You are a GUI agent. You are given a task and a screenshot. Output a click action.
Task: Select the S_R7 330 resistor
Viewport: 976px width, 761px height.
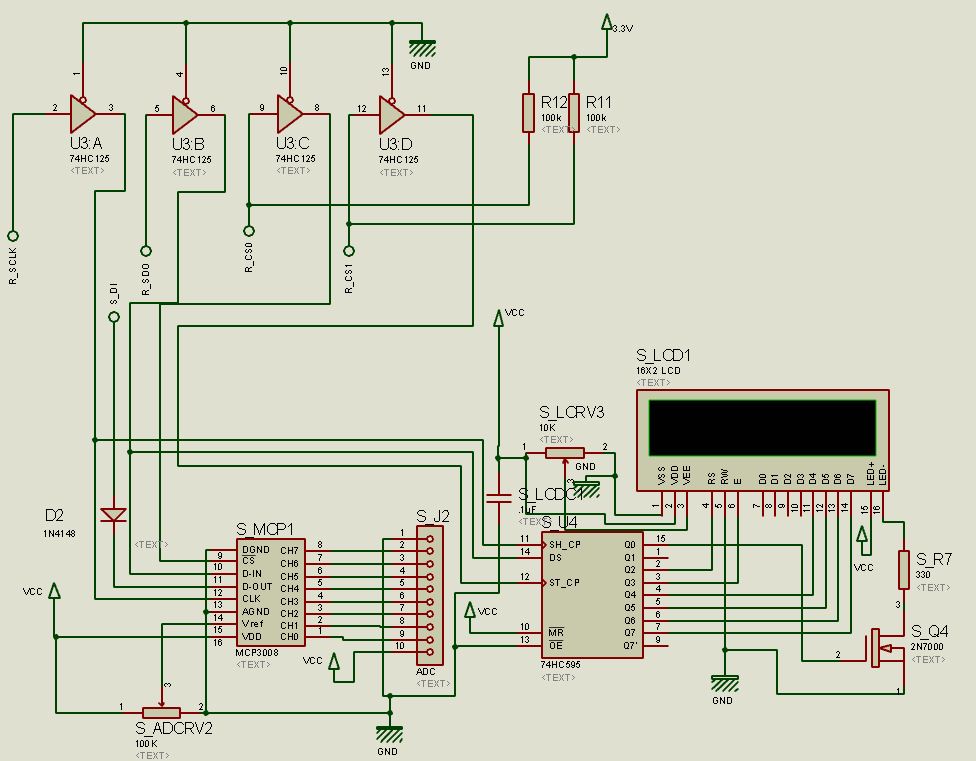pos(904,569)
